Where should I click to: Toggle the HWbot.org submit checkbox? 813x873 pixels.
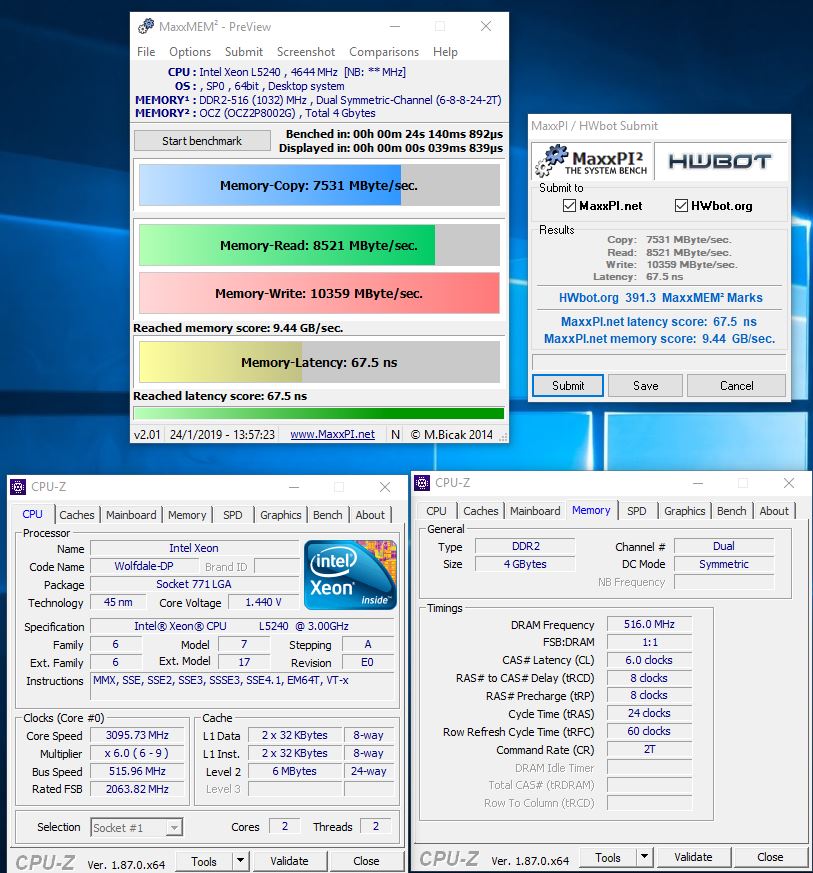(681, 205)
